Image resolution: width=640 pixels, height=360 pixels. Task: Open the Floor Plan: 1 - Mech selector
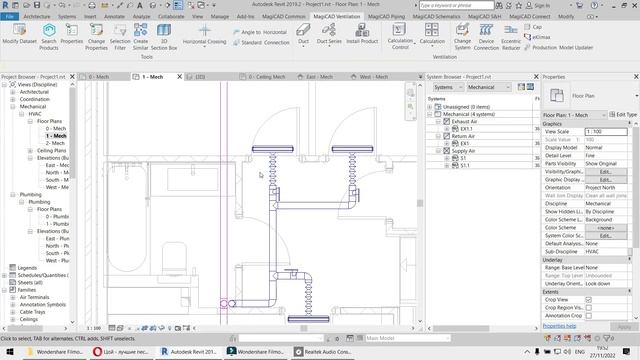pos(574,115)
